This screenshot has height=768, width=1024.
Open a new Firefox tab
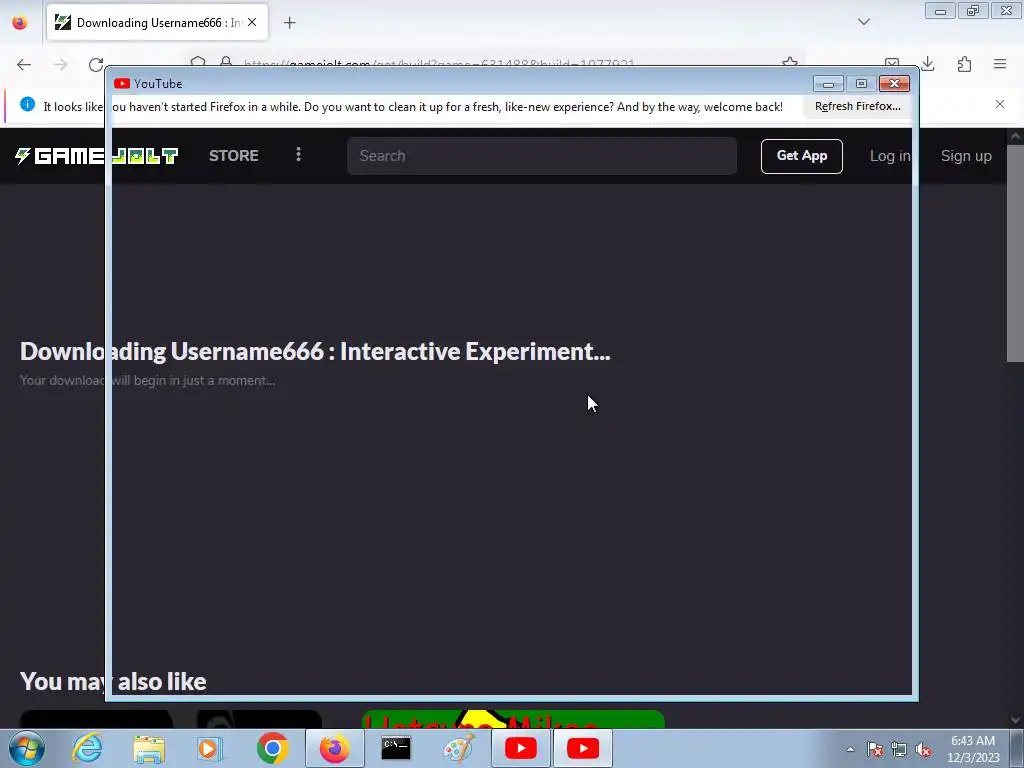click(290, 23)
